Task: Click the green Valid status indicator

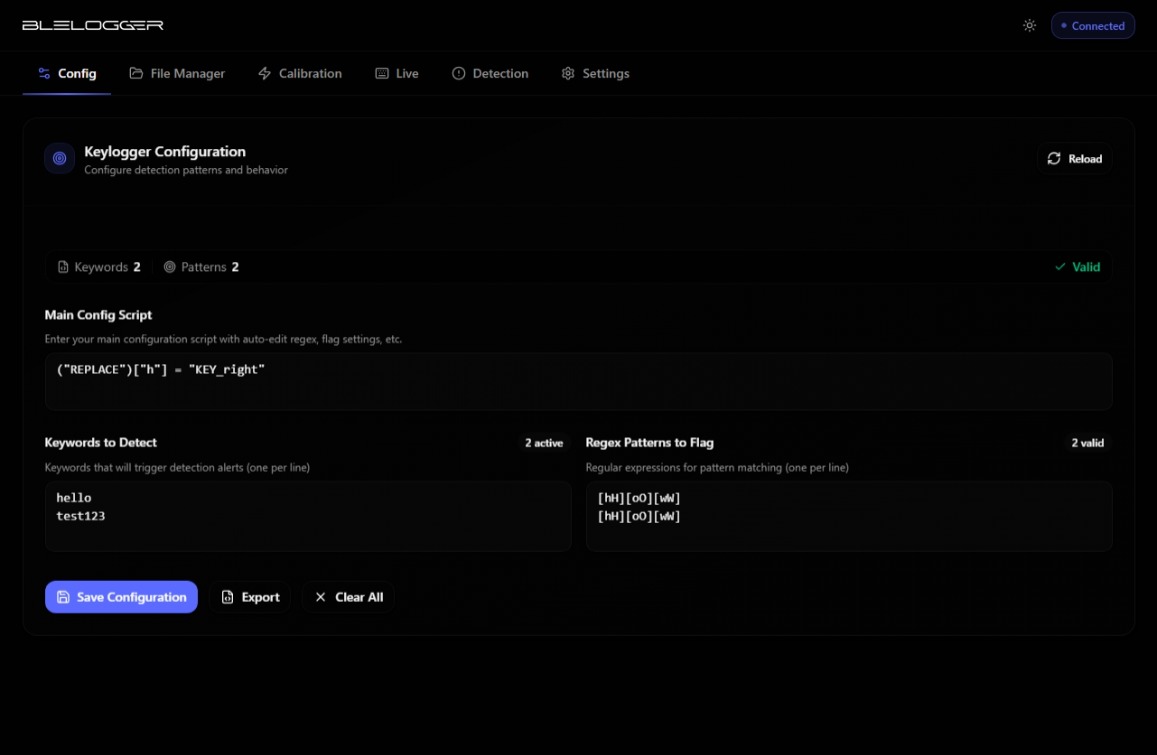Action: click(x=1077, y=267)
